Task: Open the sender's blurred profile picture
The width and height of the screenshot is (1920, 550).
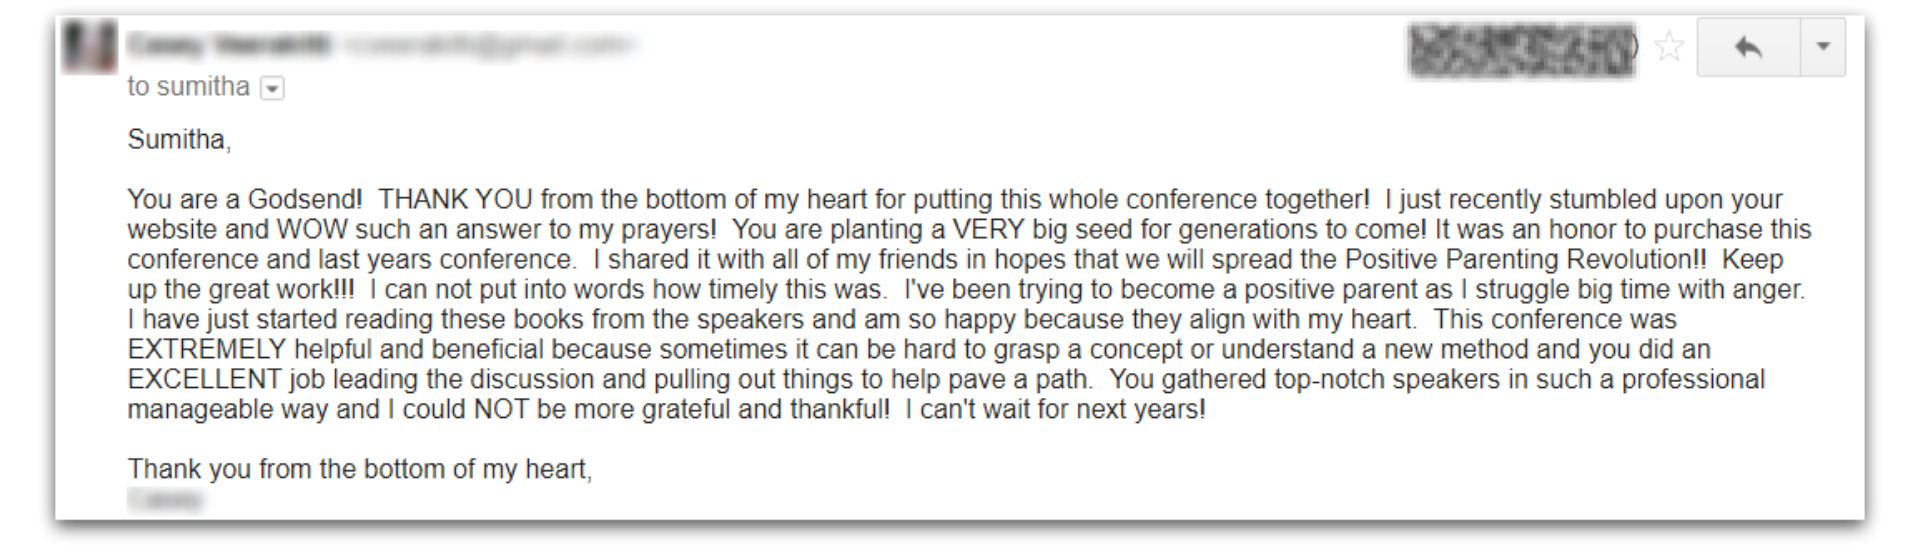Action: click(x=89, y=46)
